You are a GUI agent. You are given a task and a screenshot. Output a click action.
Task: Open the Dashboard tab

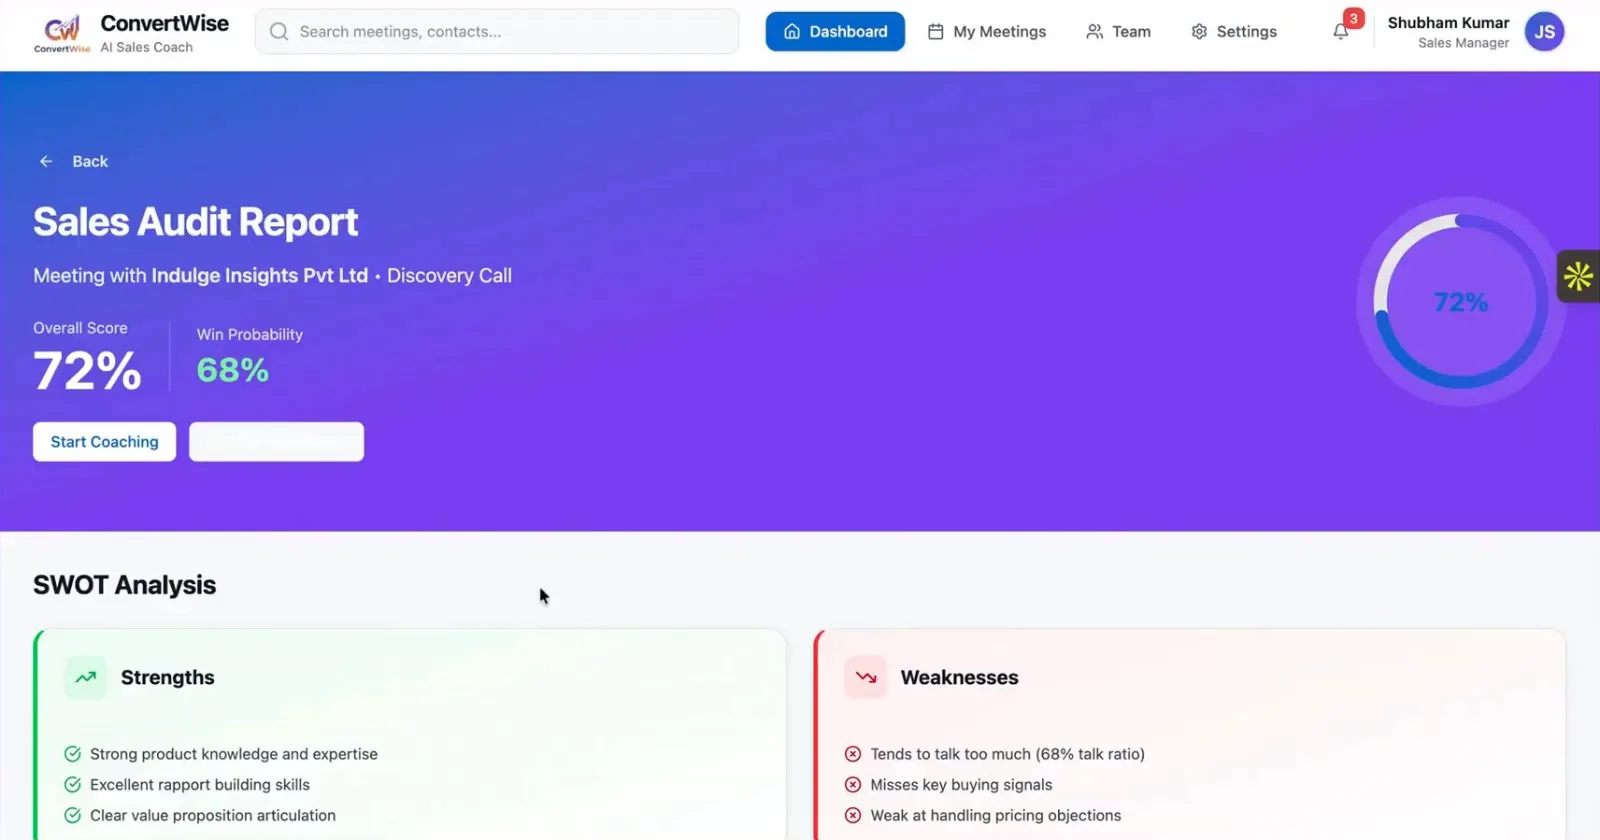(835, 32)
